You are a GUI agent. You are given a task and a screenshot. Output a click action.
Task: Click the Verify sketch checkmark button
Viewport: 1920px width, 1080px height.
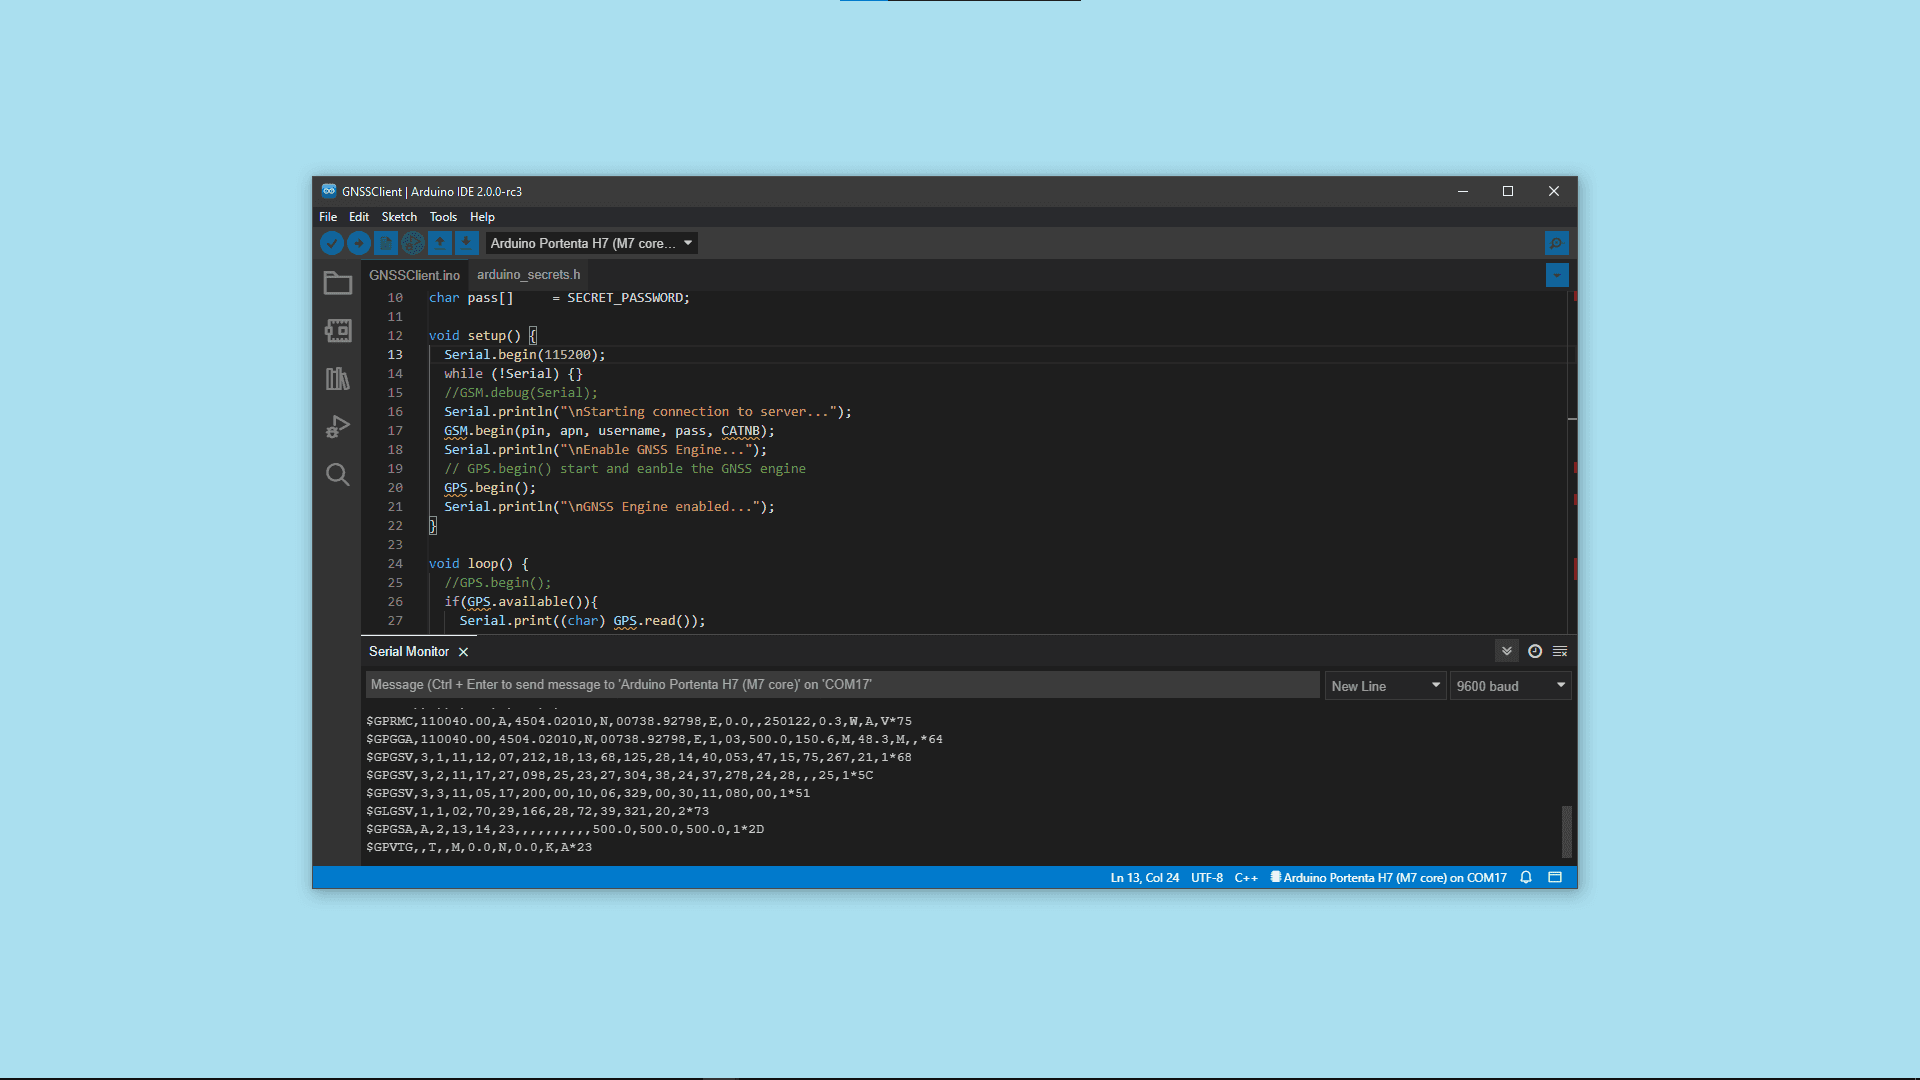coord(332,243)
